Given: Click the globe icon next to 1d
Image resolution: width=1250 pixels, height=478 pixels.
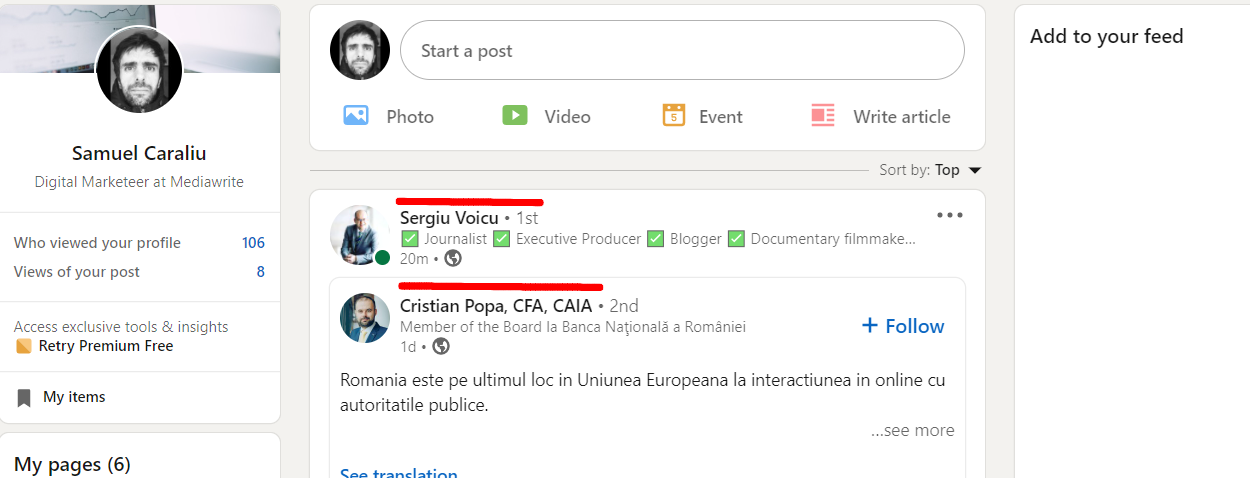Looking at the screenshot, I should pyautogui.click(x=441, y=347).
